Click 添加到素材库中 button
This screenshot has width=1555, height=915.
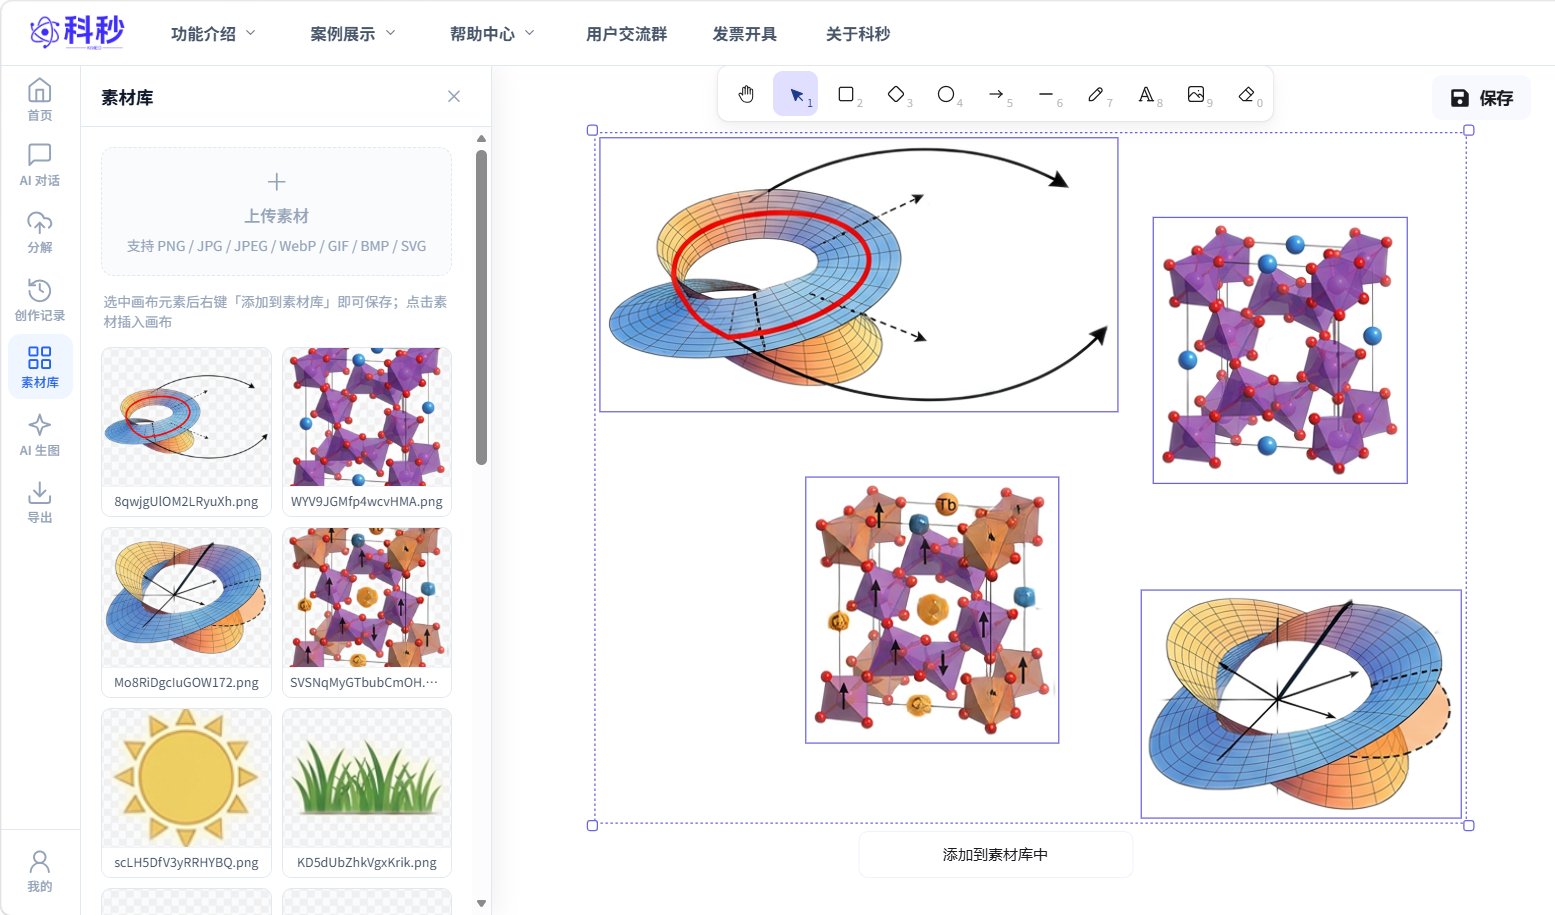point(995,855)
